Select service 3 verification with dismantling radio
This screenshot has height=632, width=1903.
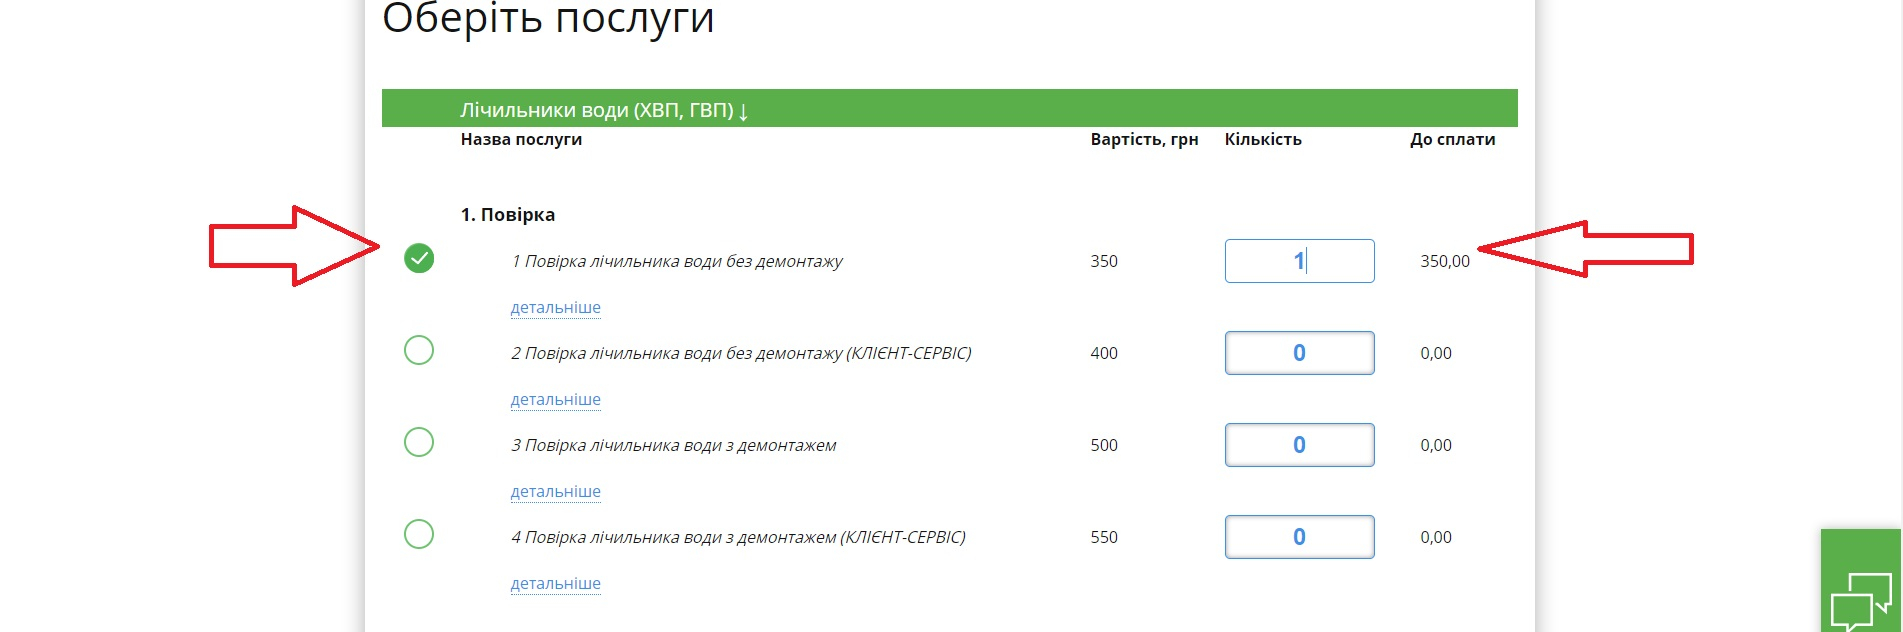pyautogui.click(x=419, y=443)
